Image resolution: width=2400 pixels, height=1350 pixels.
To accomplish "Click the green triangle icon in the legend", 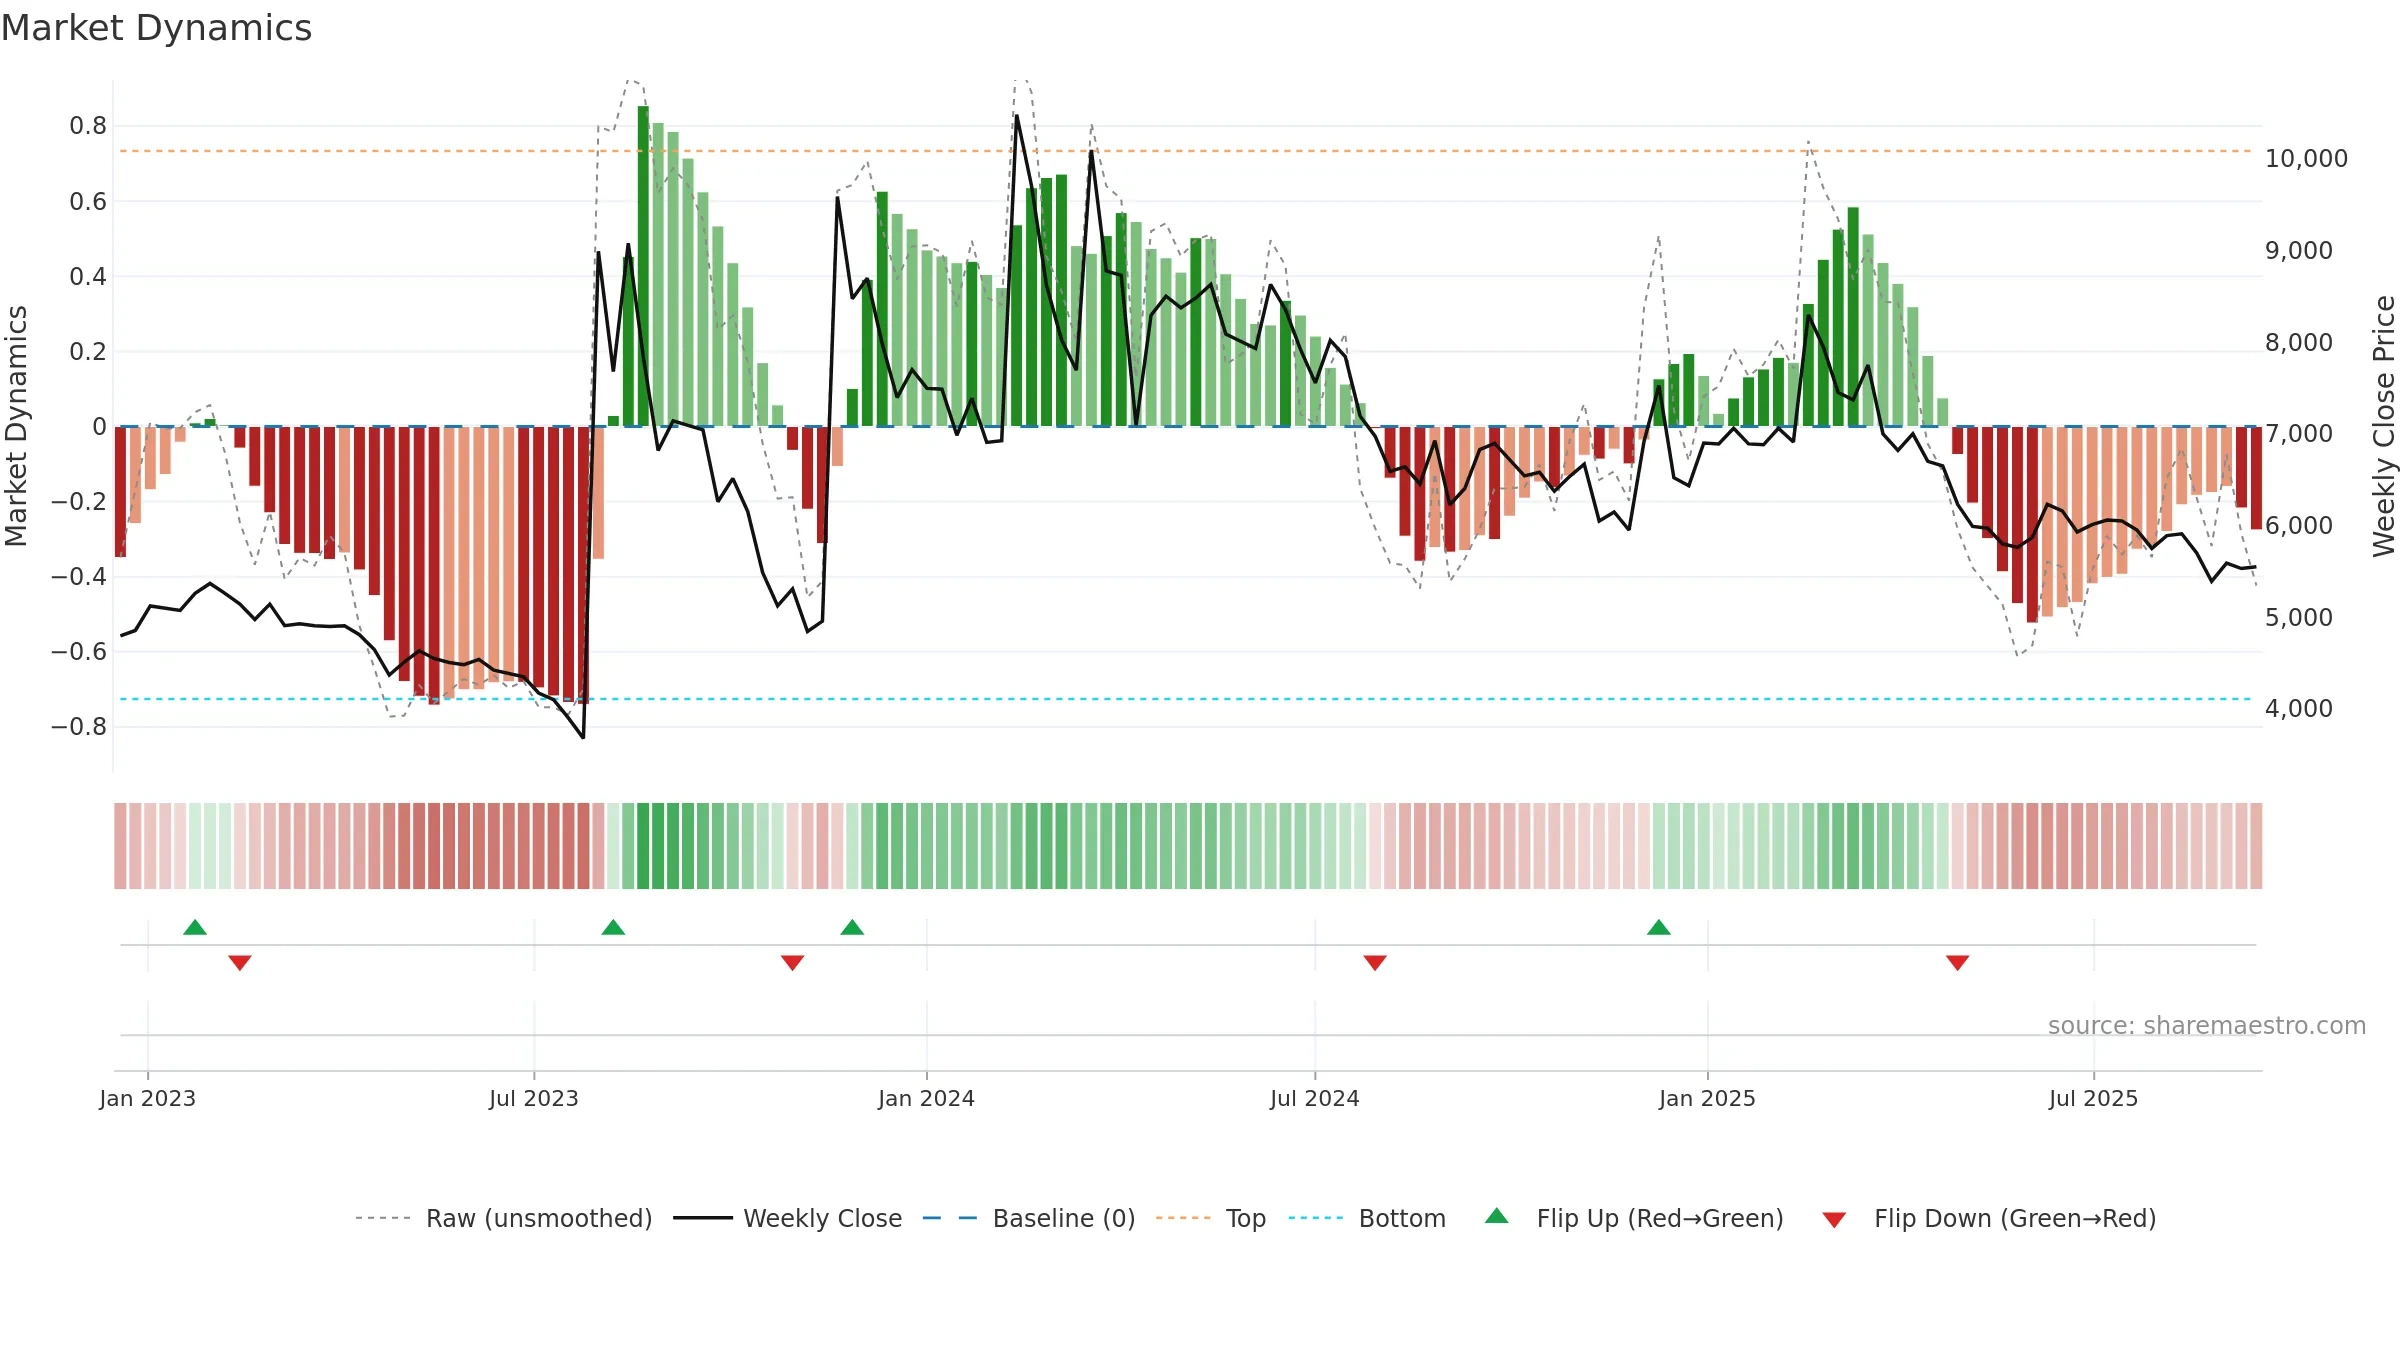I will pos(1497,1216).
